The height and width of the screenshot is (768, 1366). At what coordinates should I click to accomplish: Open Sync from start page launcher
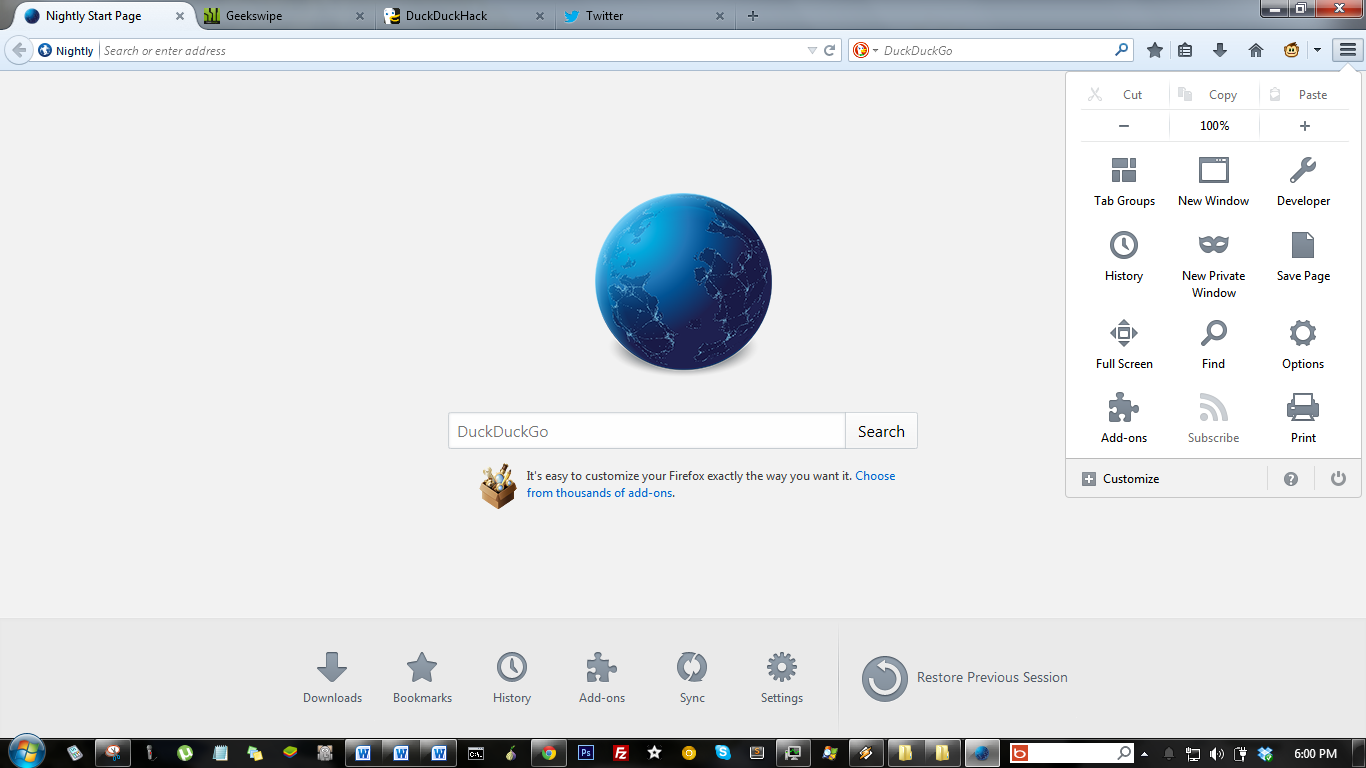point(692,677)
